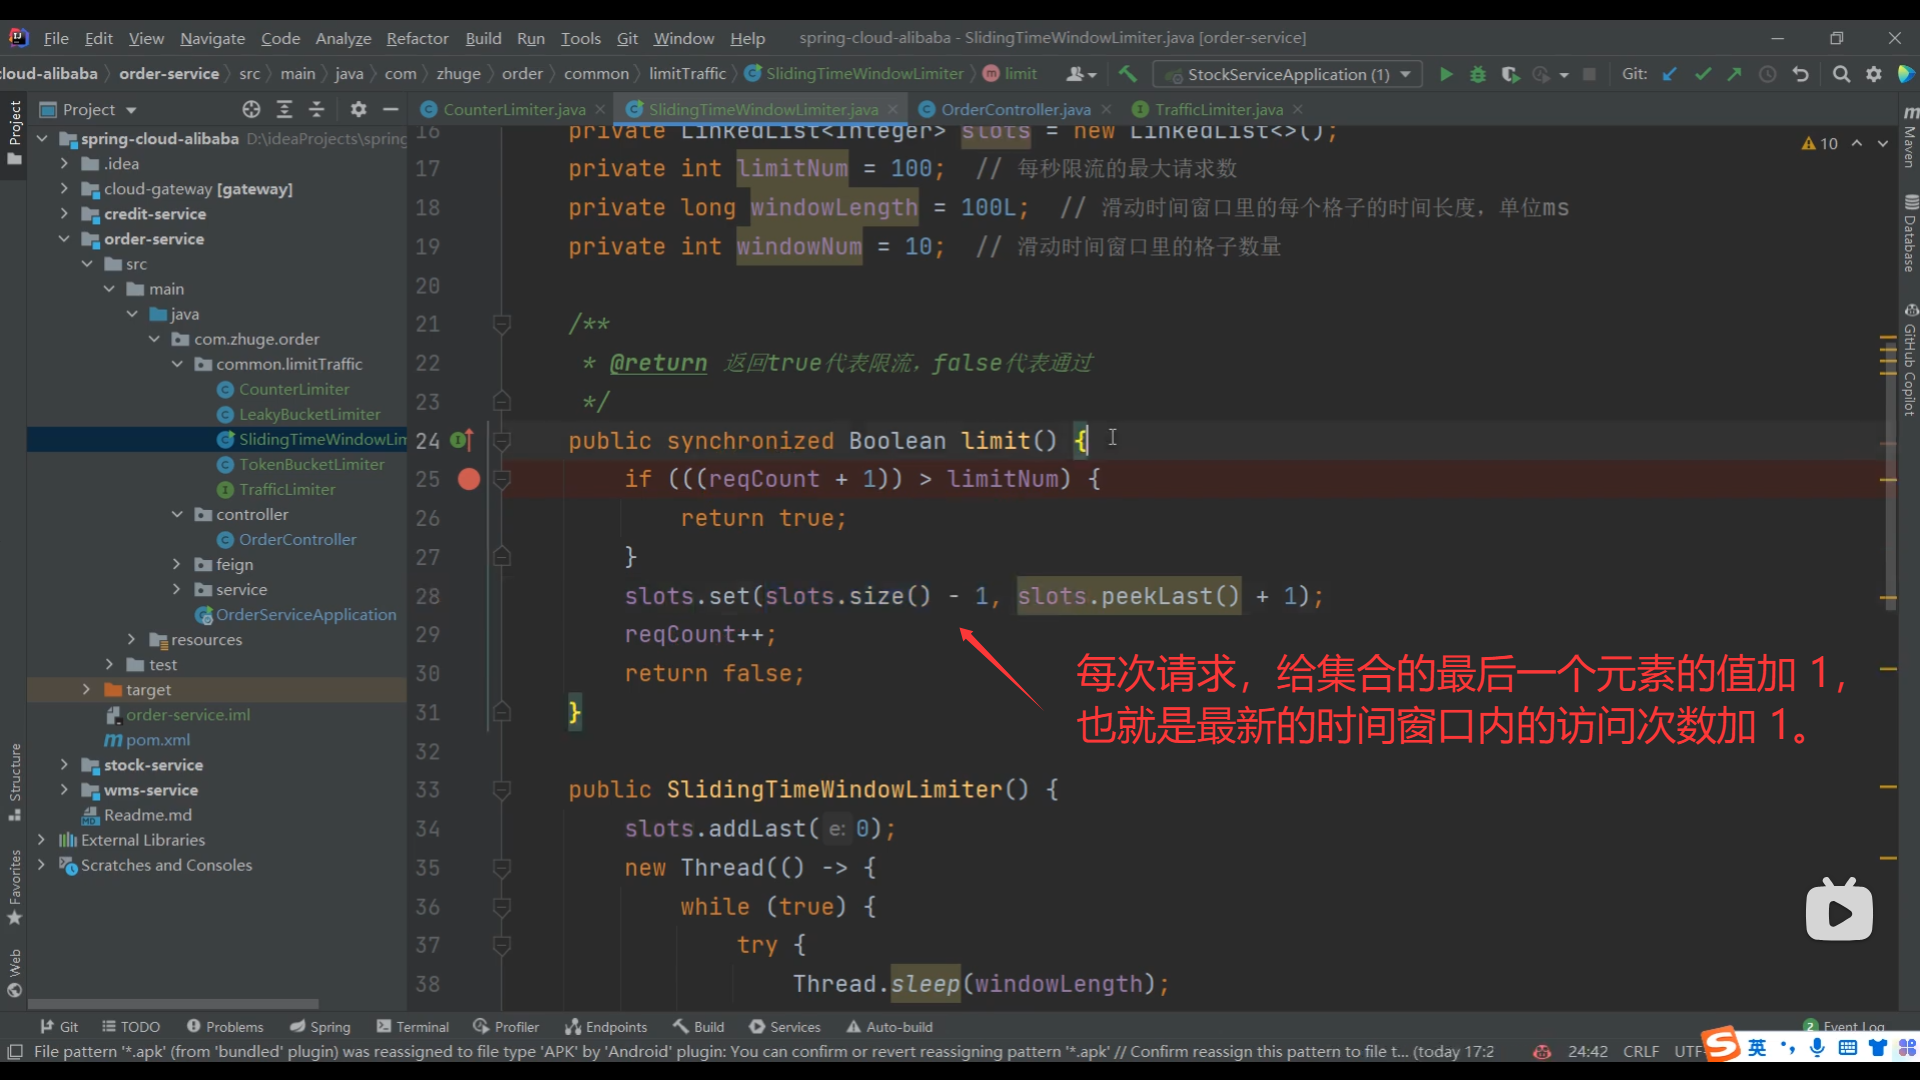
Task: Click the Project panel horizontal scrollbar
Action: tap(173, 1004)
